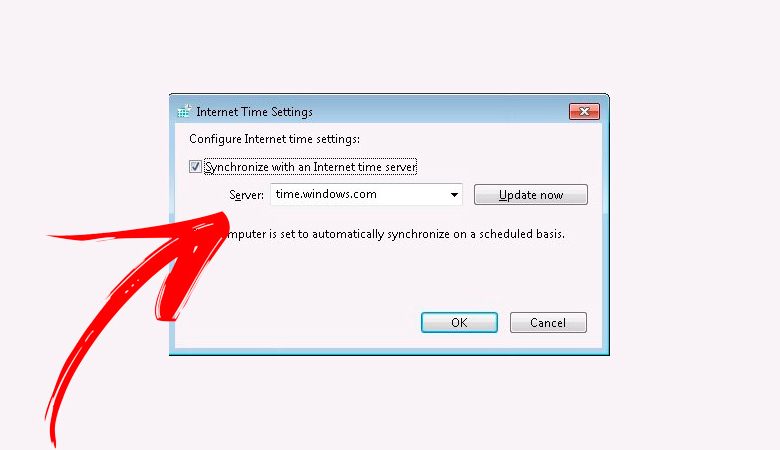780x450 pixels.
Task: Click the Internet Time Settings title text
Action: click(x=254, y=112)
